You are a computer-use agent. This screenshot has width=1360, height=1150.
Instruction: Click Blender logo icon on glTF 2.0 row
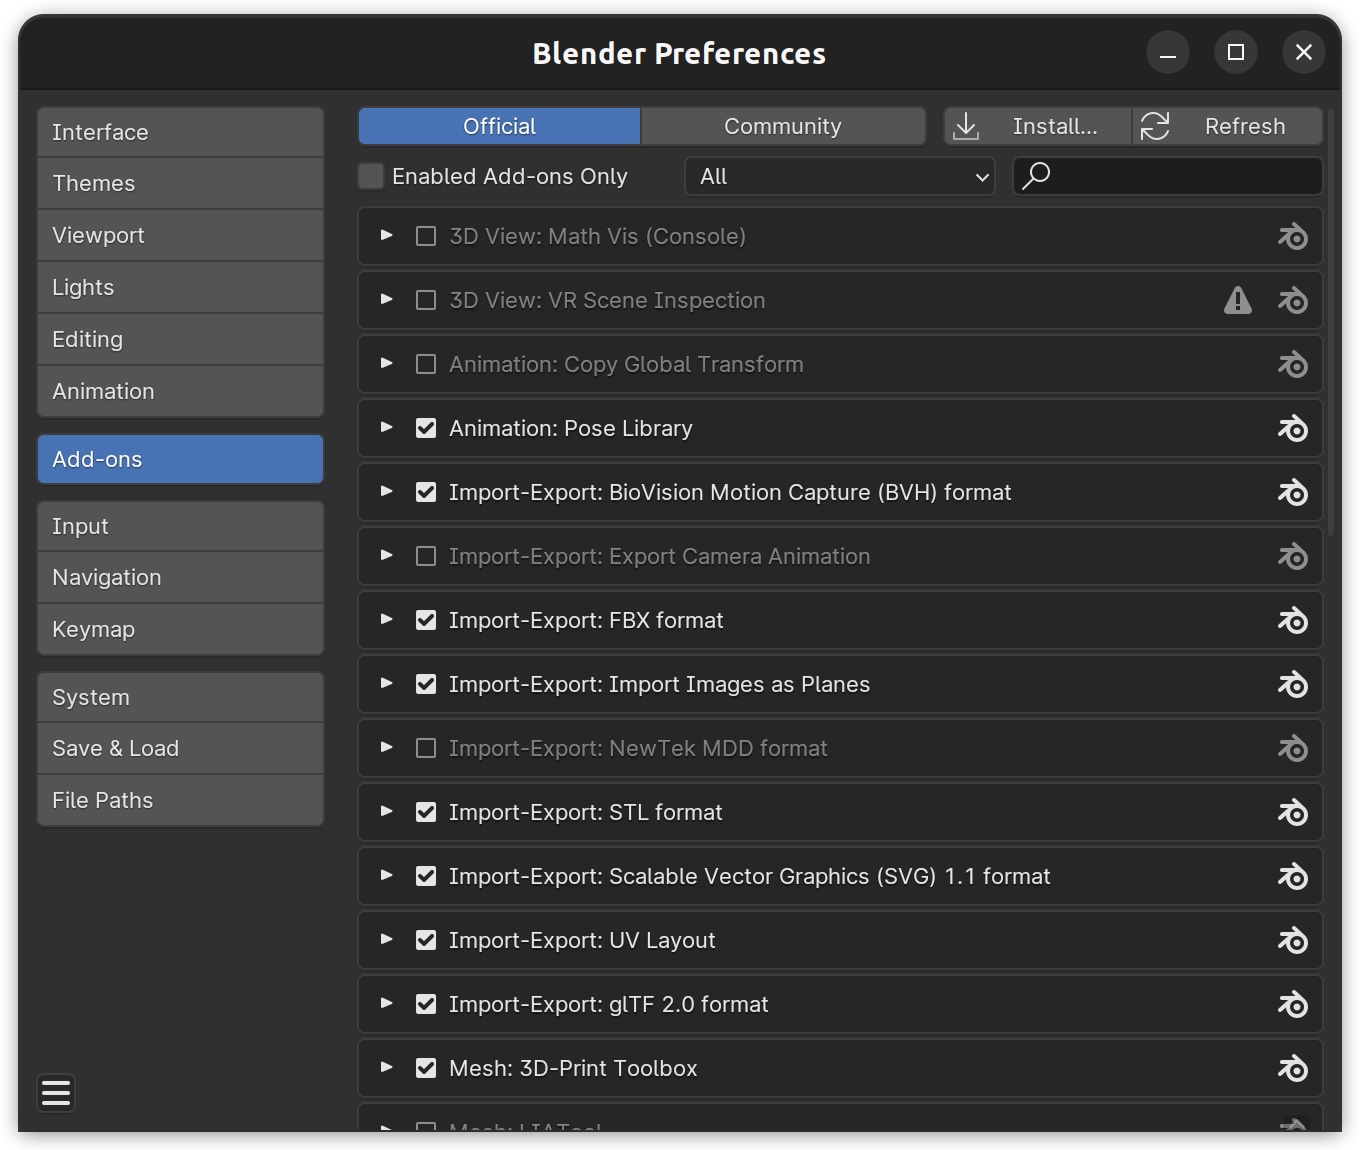click(x=1292, y=1005)
